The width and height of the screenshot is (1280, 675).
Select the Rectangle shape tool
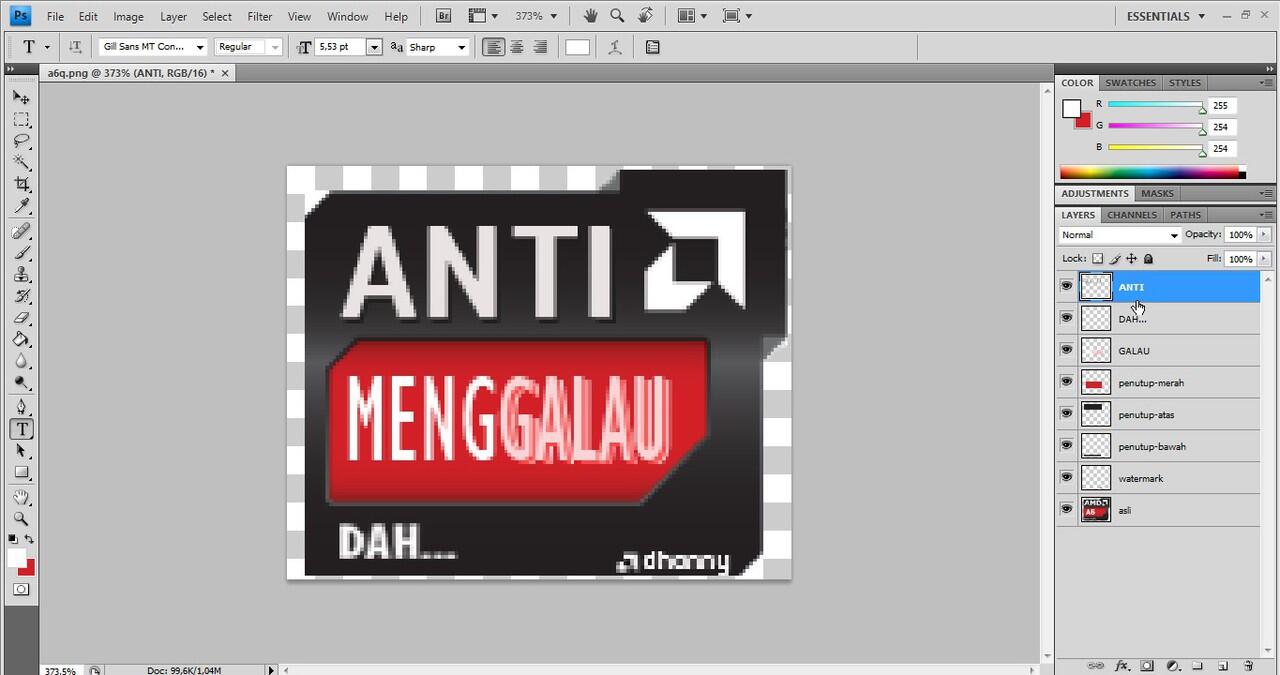click(x=21, y=473)
